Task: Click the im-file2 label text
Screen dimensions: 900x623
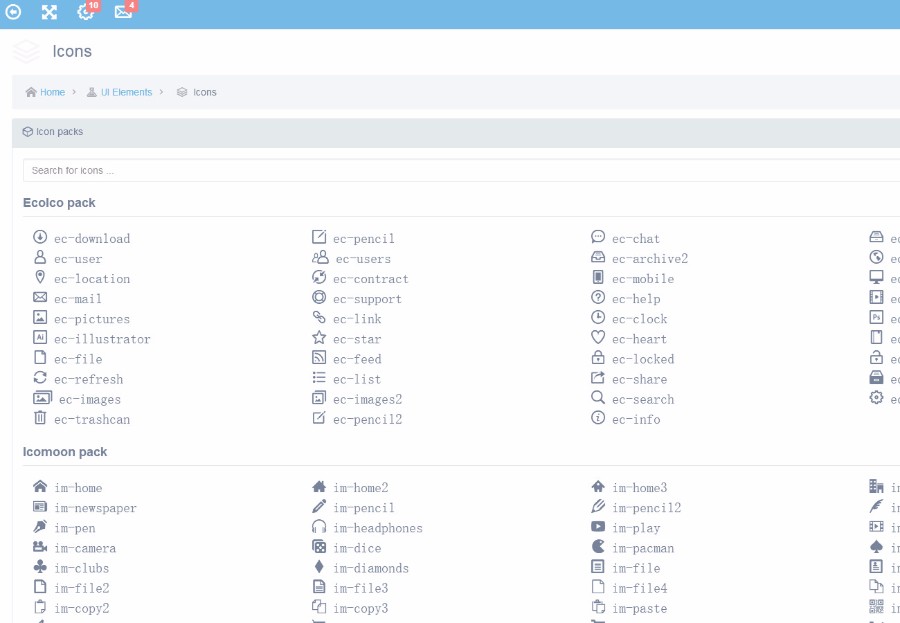Action: tap(82, 589)
